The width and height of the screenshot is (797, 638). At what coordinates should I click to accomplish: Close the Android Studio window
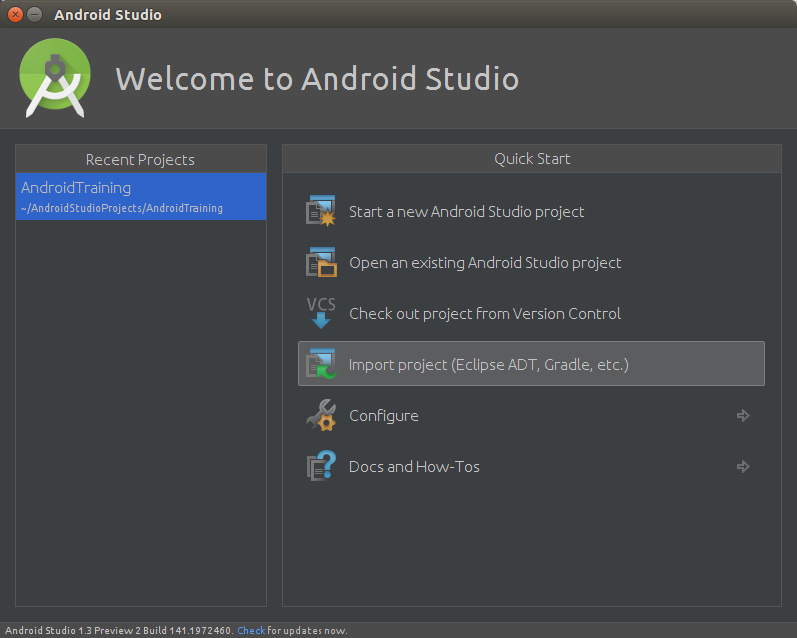pos(15,15)
